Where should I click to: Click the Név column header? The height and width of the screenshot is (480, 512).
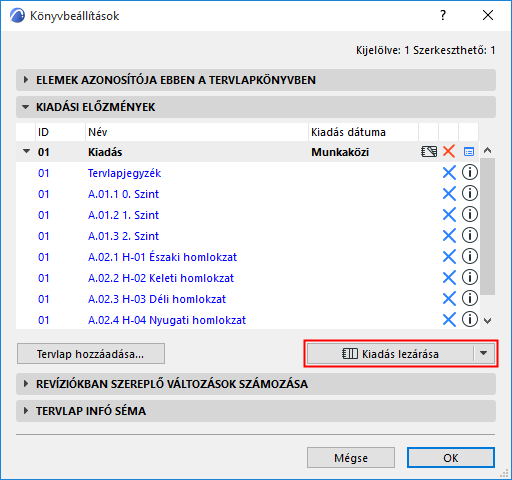click(x=197, y=132)
